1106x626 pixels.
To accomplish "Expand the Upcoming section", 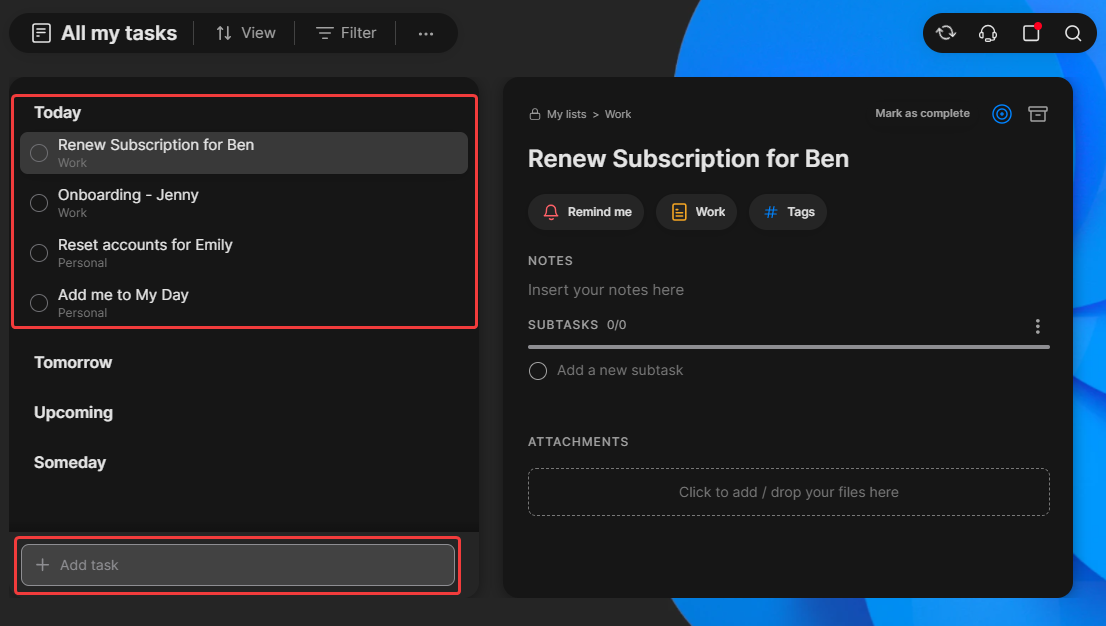I will pos(73,412).
